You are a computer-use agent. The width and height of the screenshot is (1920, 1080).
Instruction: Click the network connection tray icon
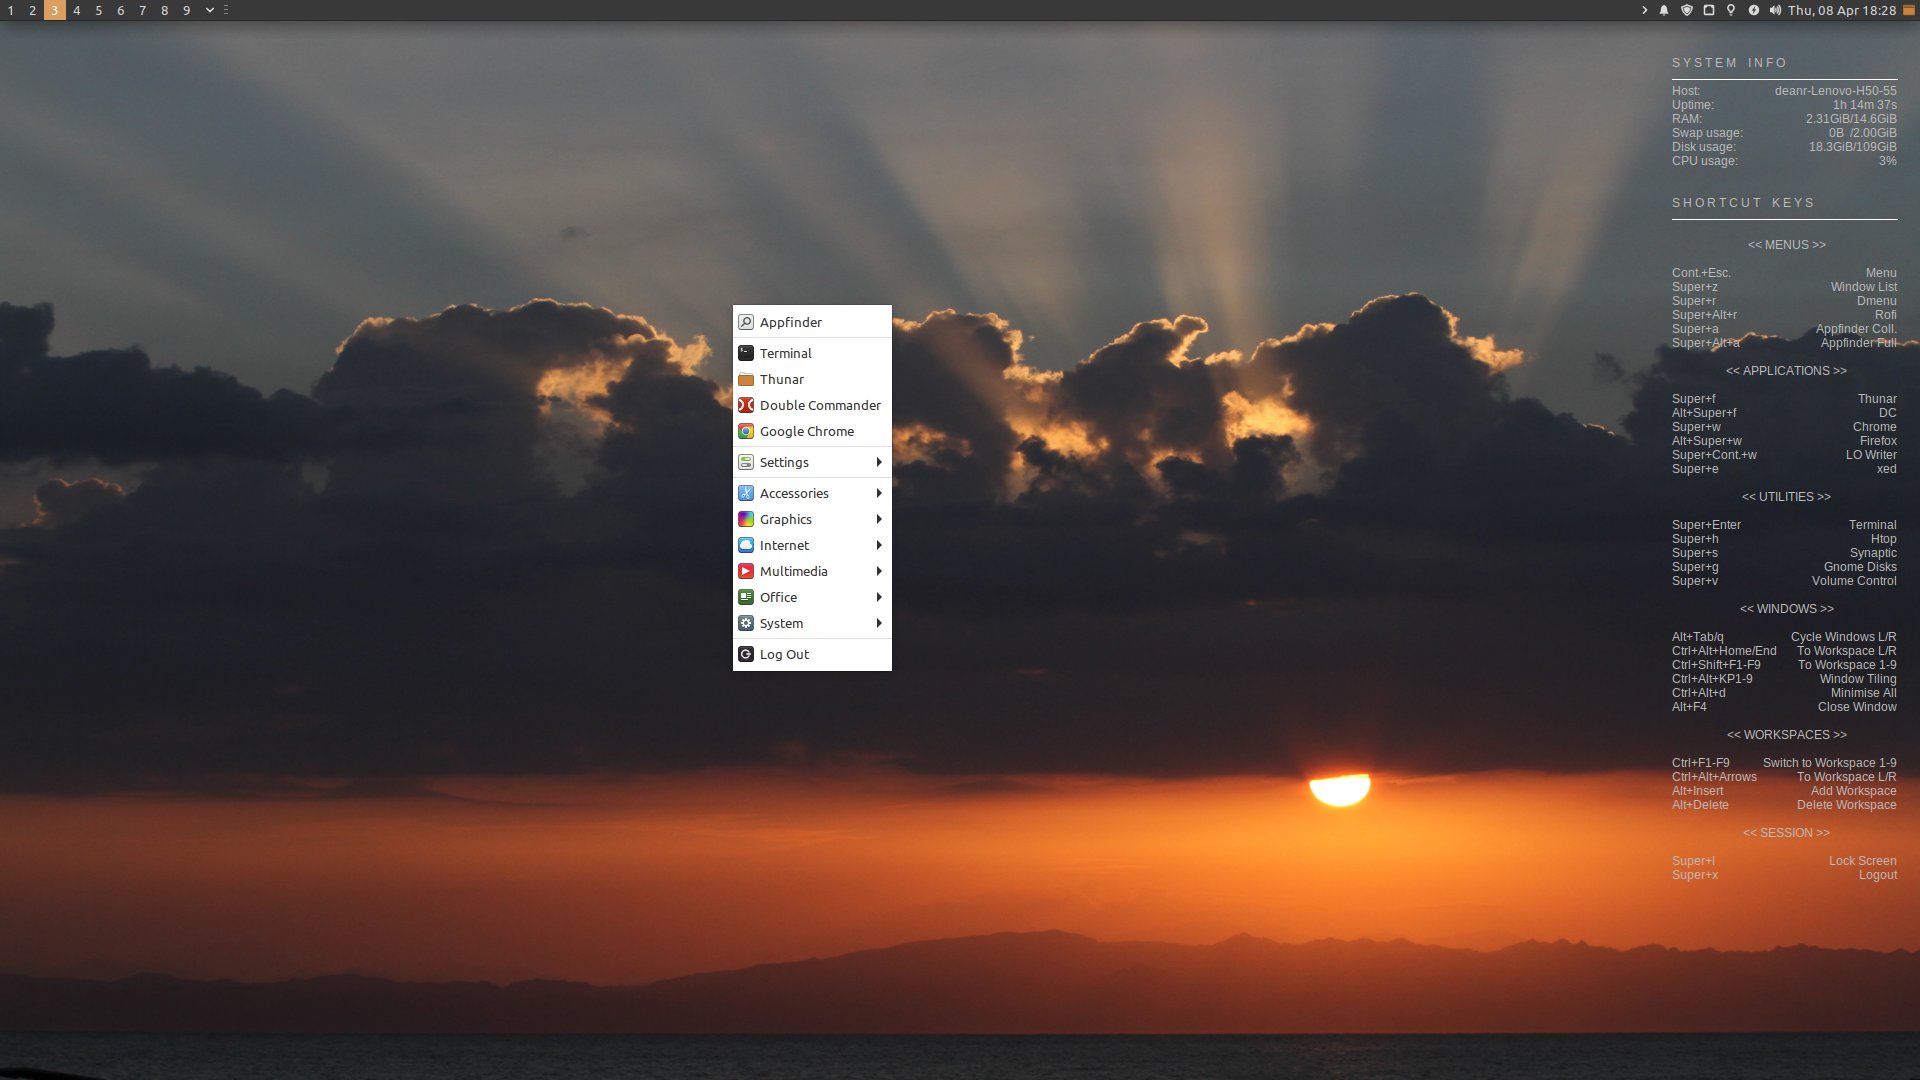pos(1709,10)
